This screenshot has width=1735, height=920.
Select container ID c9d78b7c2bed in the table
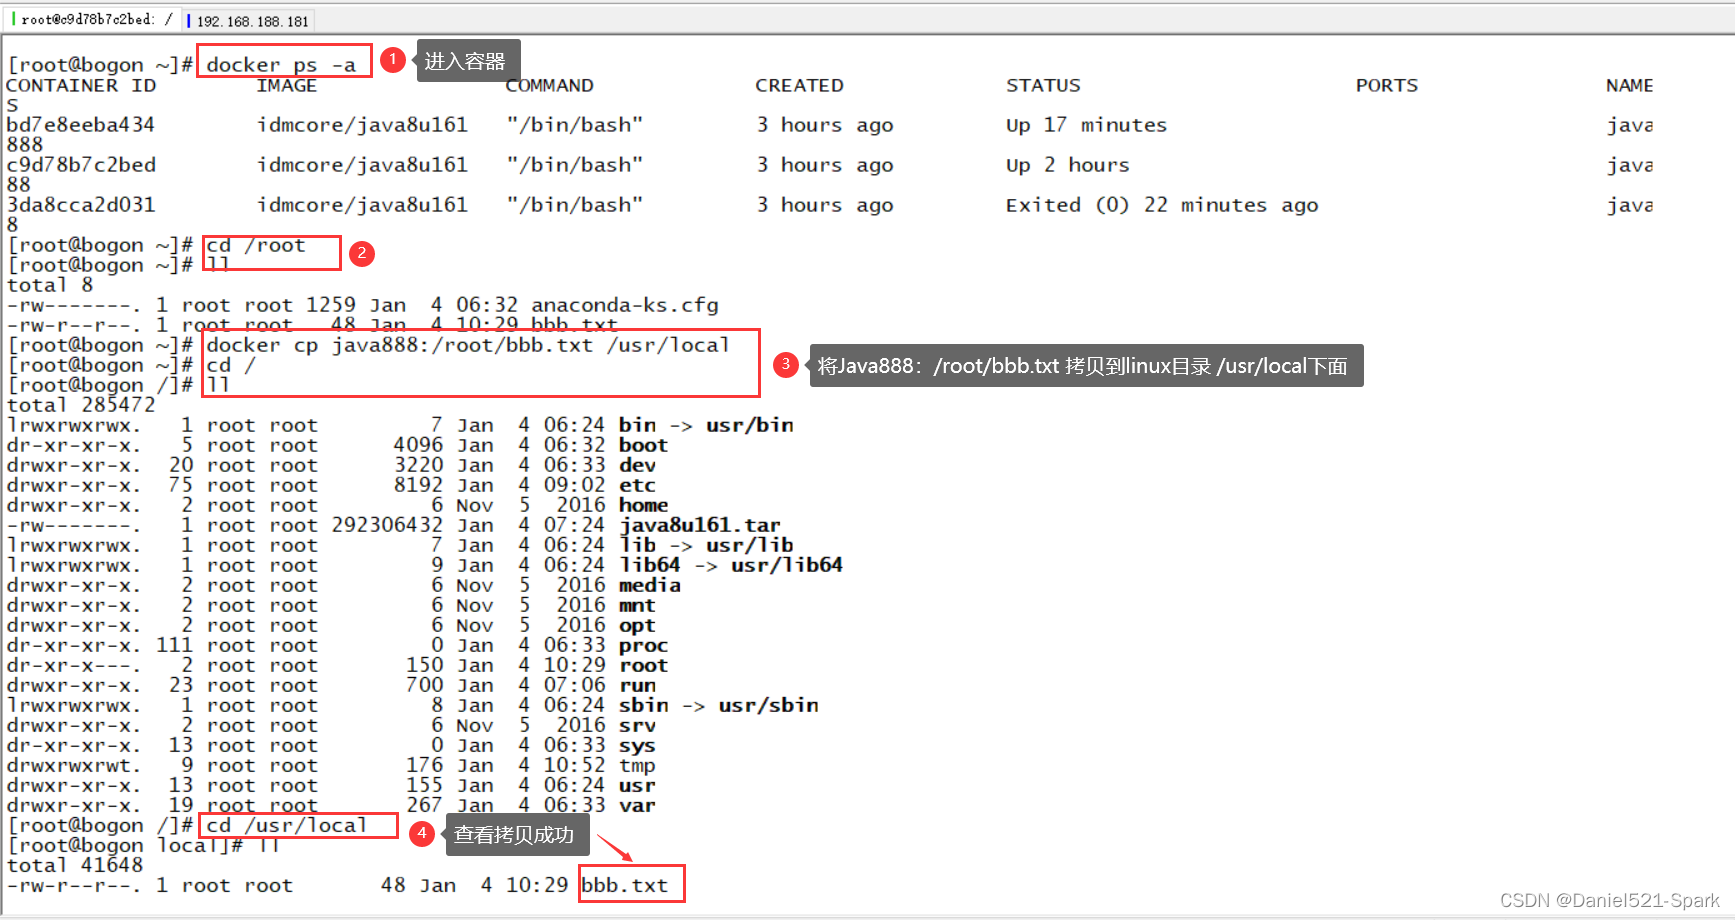81,165
